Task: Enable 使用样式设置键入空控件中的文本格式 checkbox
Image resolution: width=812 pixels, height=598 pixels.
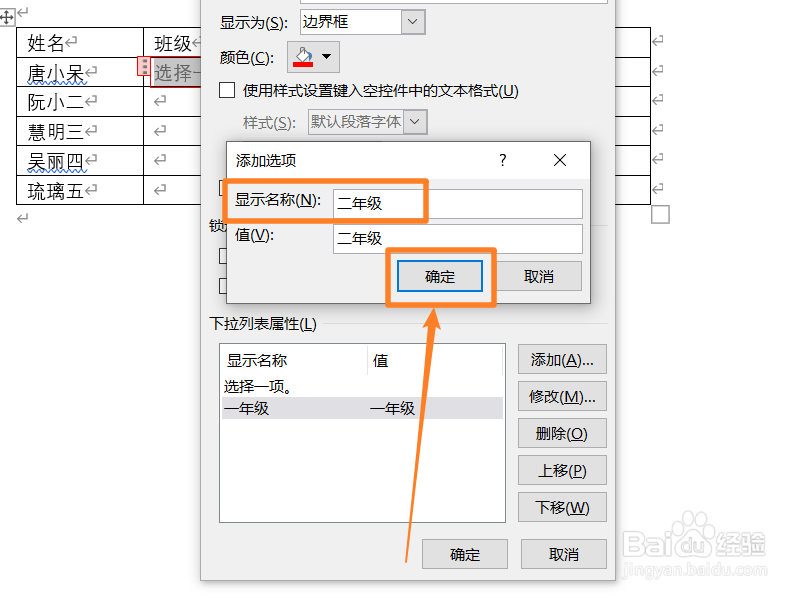Action: (225, 90)
